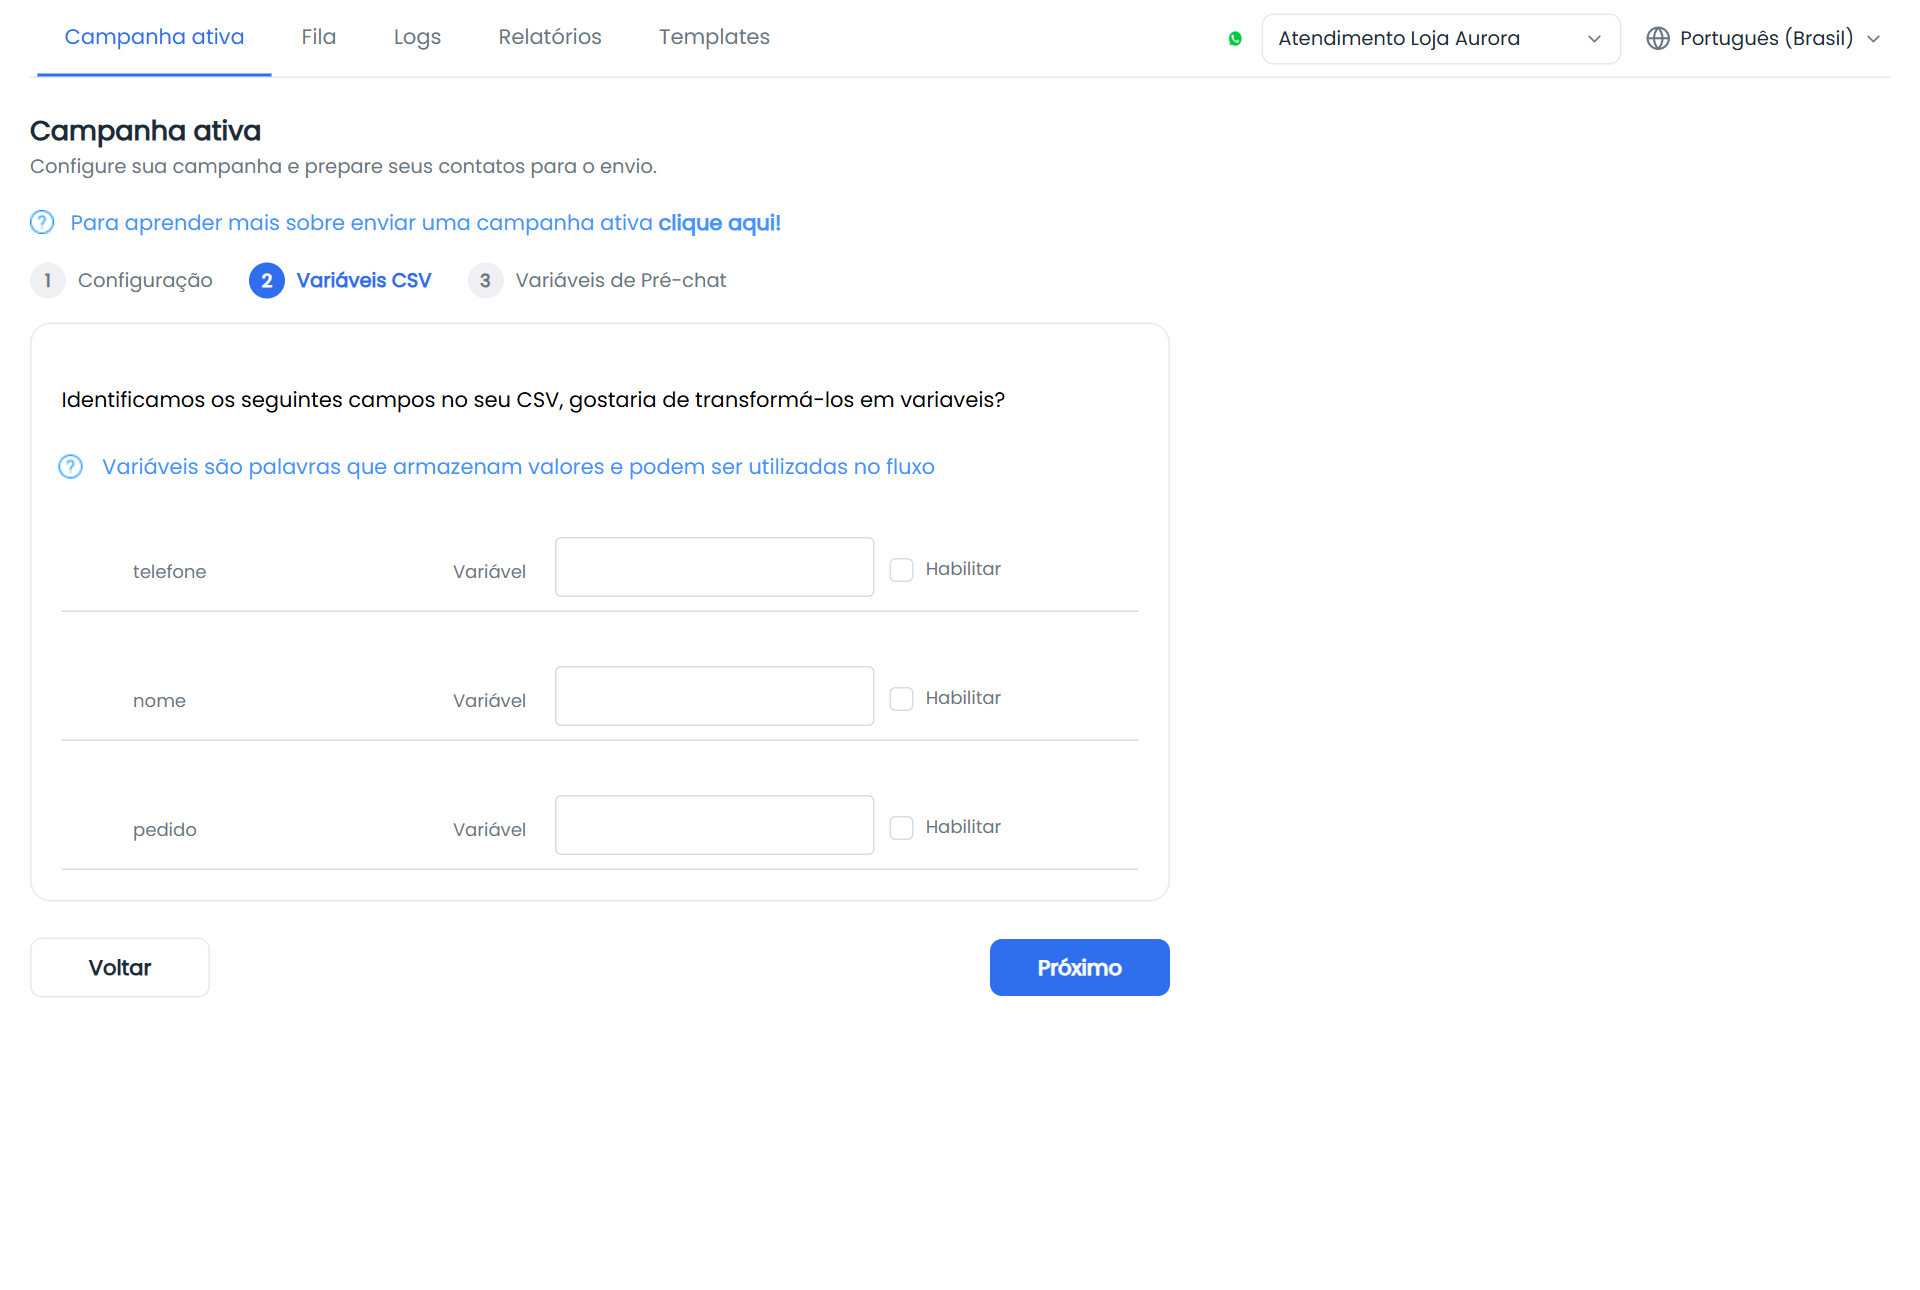1920x1290 pixels.
Task: Enable the nome variable checkbox
Action: [x=902, y=699]
